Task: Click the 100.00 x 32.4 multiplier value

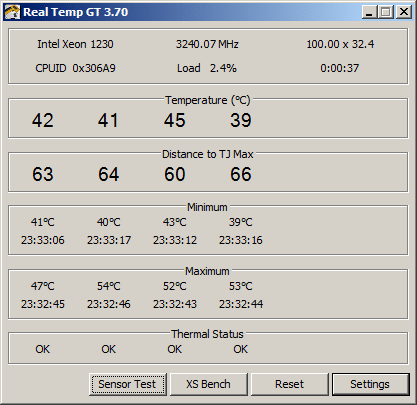Action: click(340, 44)
